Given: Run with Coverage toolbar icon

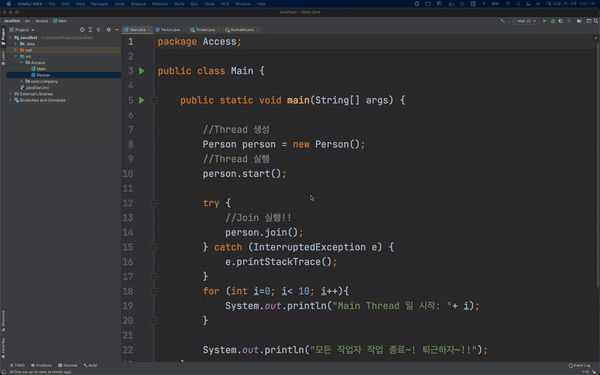Looking at the screenshot, I should click(561, 21).
